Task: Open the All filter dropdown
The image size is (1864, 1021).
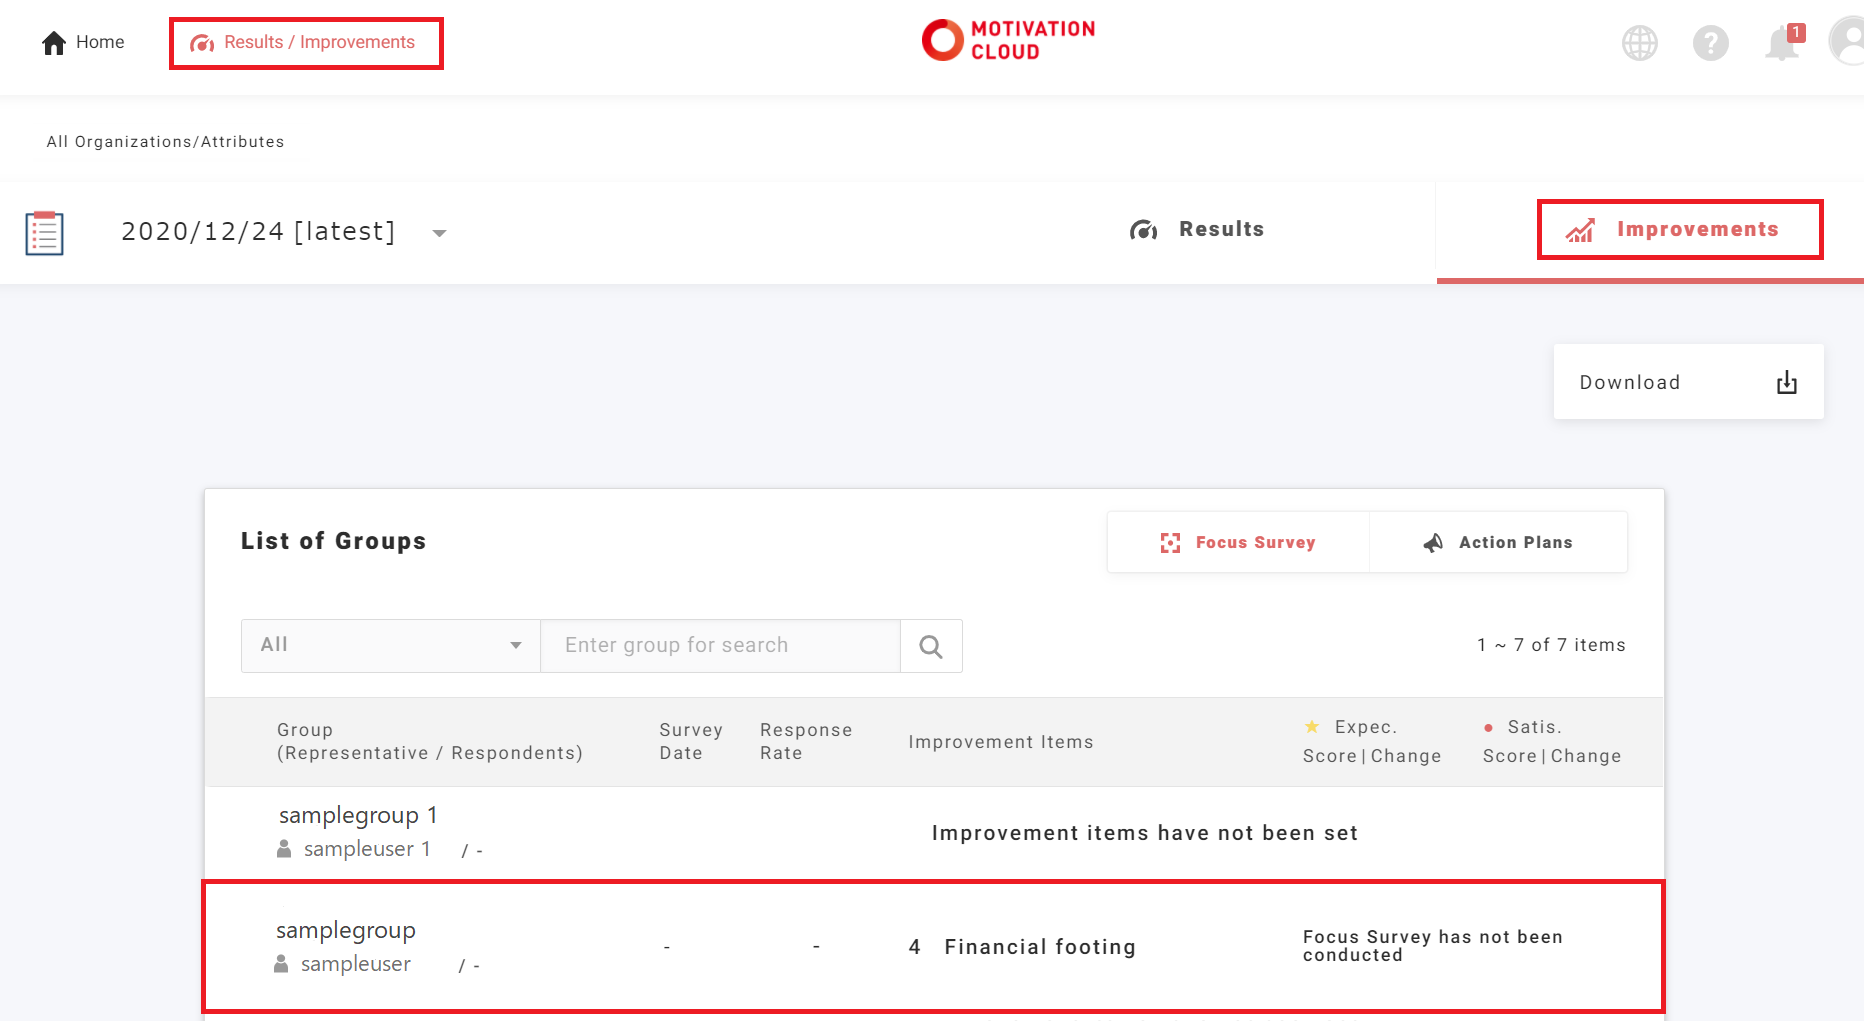Action: [x=390, y=646]
